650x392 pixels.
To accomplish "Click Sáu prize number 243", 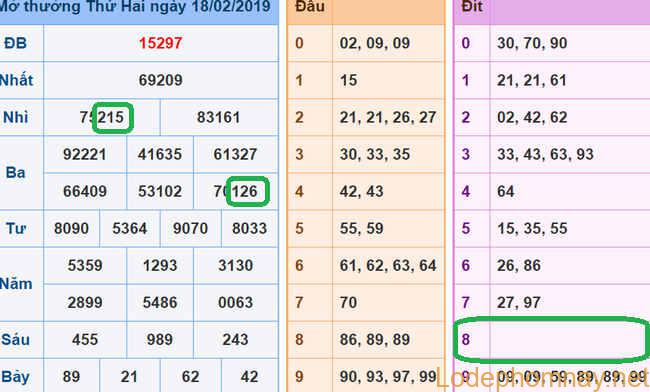I will [x=235, y=339].
